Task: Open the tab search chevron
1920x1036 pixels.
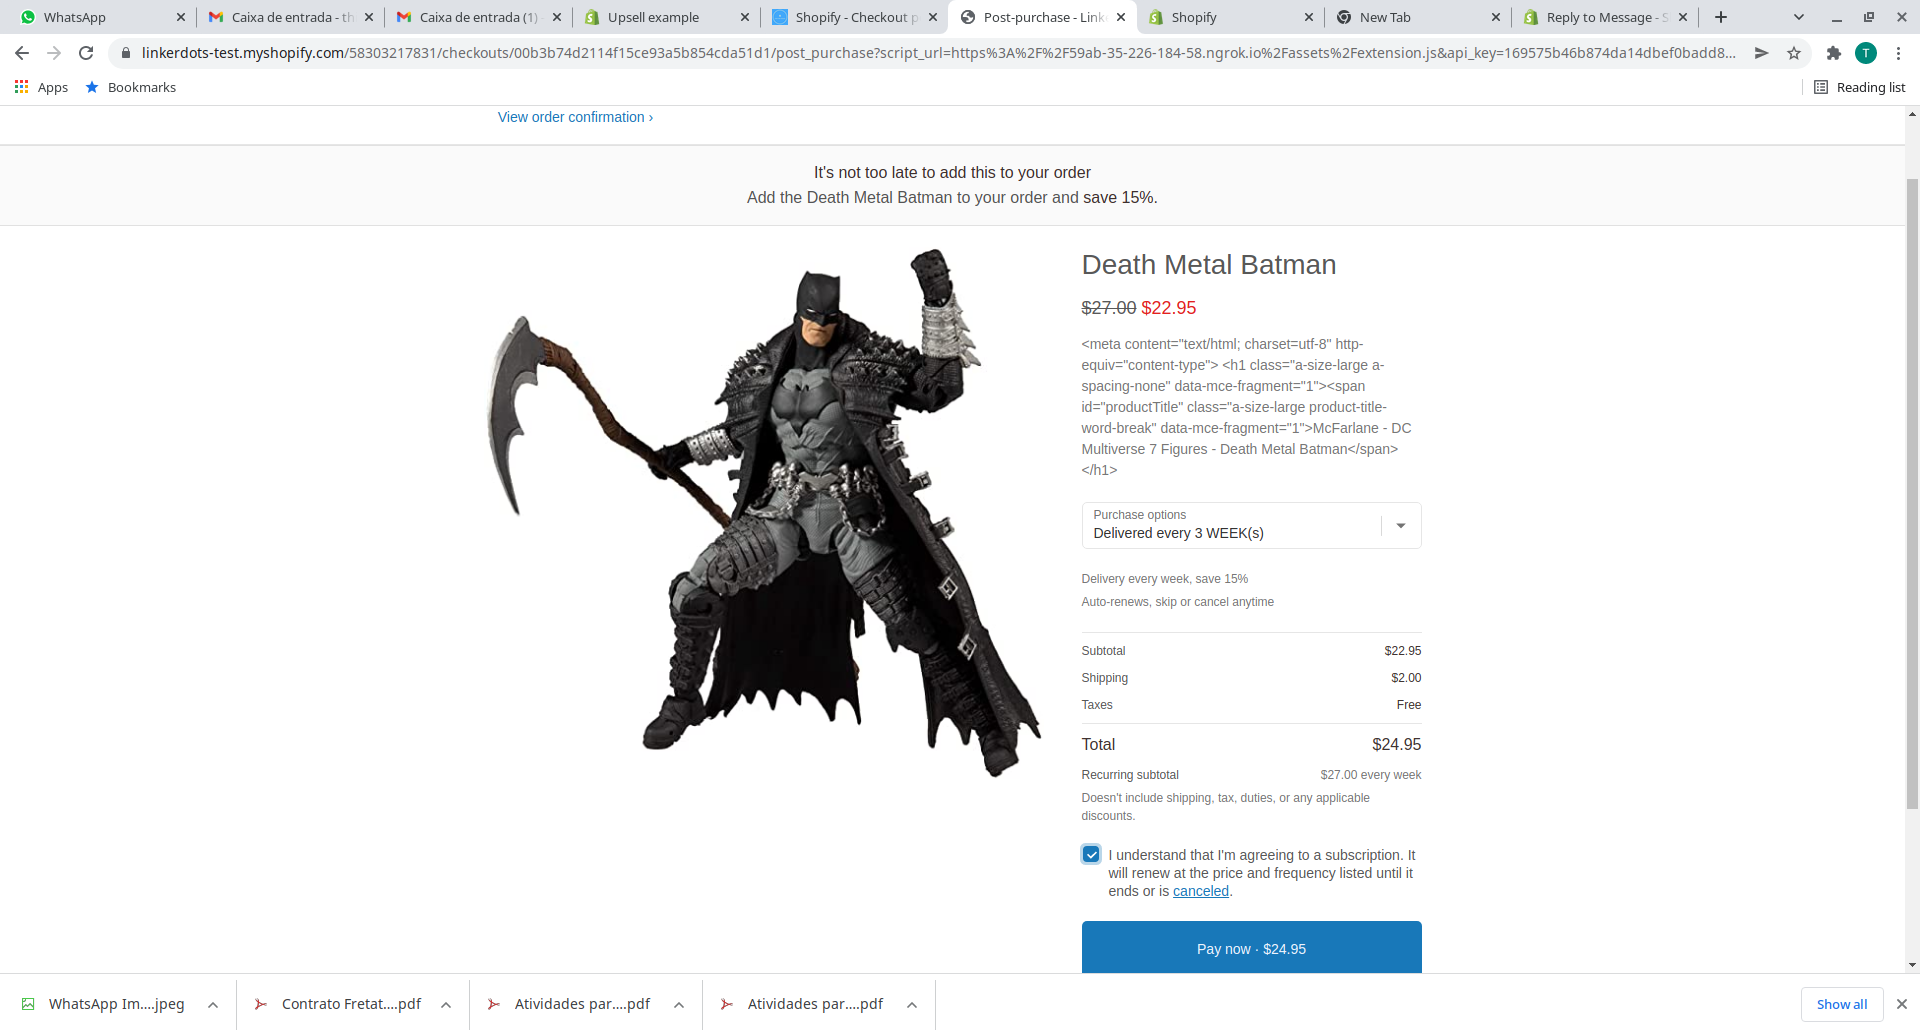Action: (1799, 17)
